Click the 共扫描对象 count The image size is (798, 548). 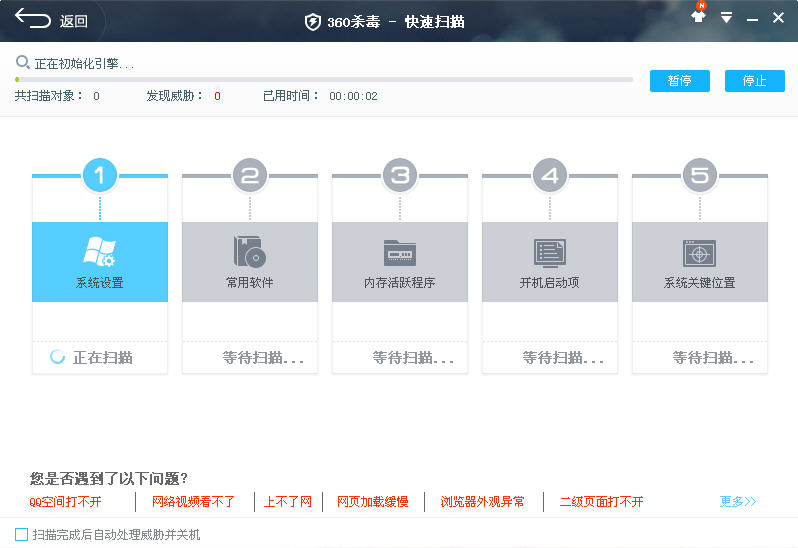click(96, 96)
